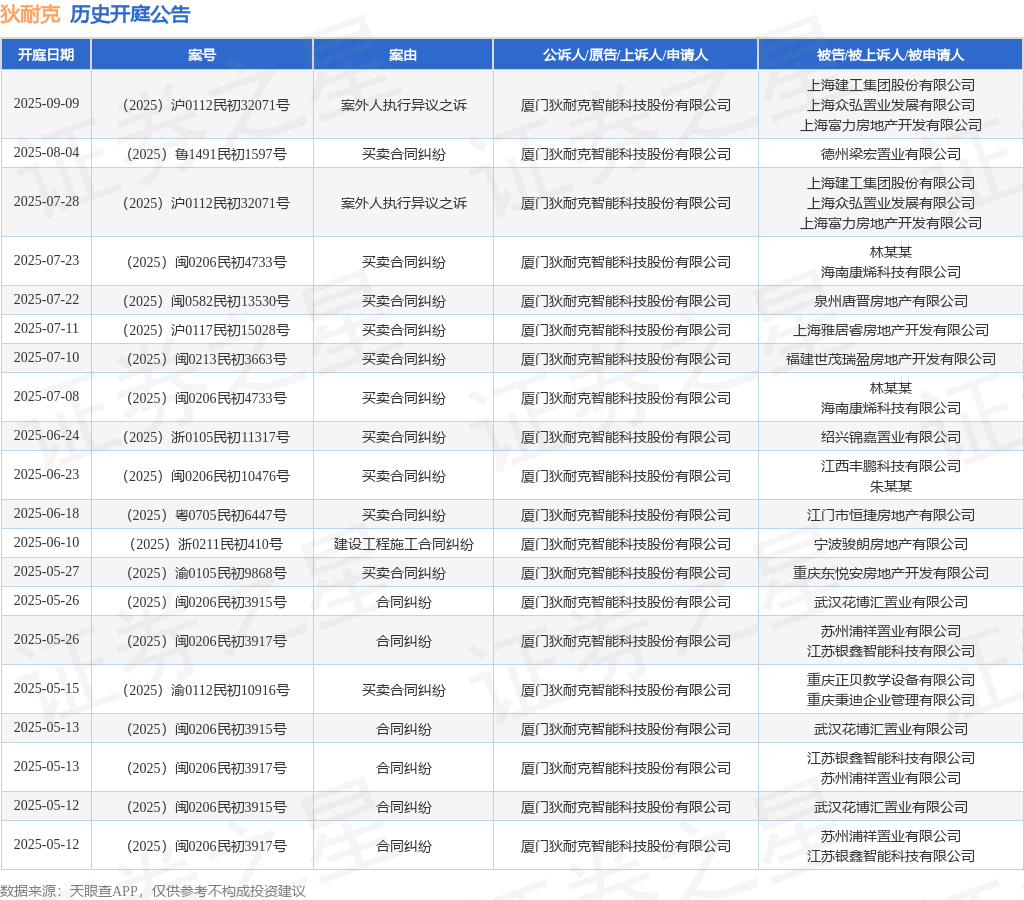Select case number 粤0705民初6447号
The width and height of the screenshot is (1024, 900).
(x=206, y=515)
